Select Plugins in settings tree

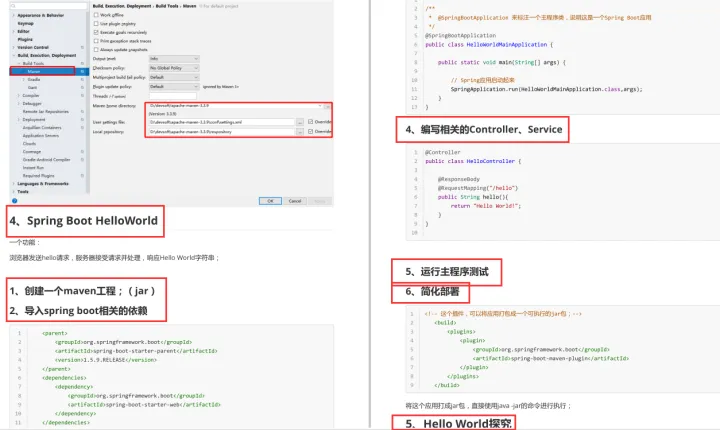tap(25, 40)
